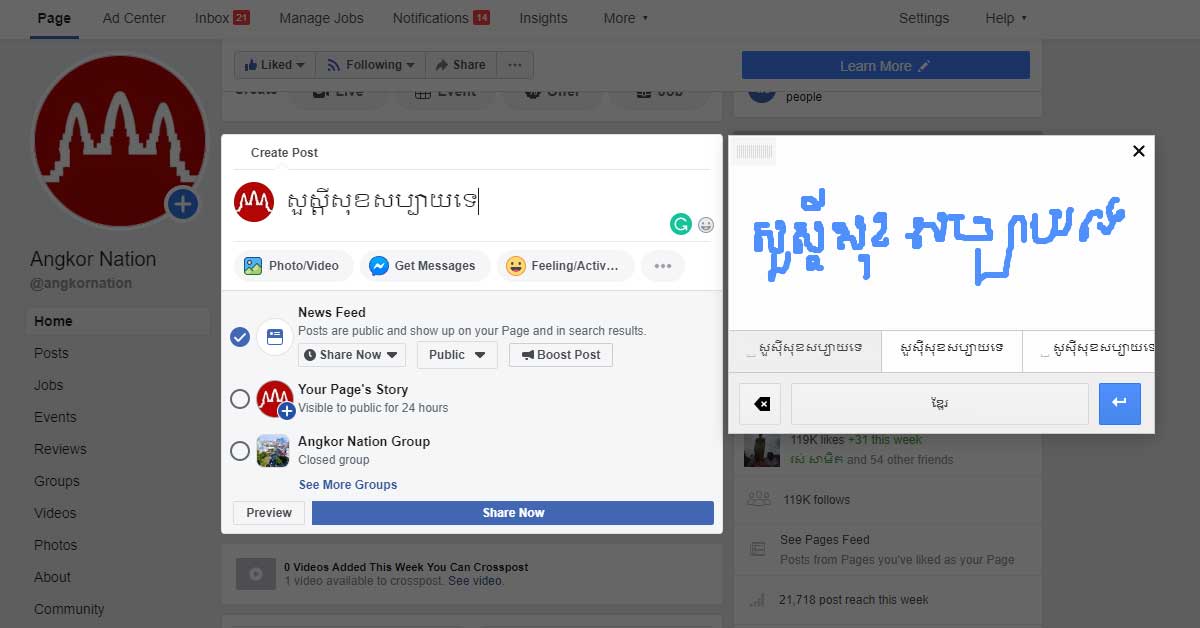Open Groups in left sidebar

tap(57, 481)
